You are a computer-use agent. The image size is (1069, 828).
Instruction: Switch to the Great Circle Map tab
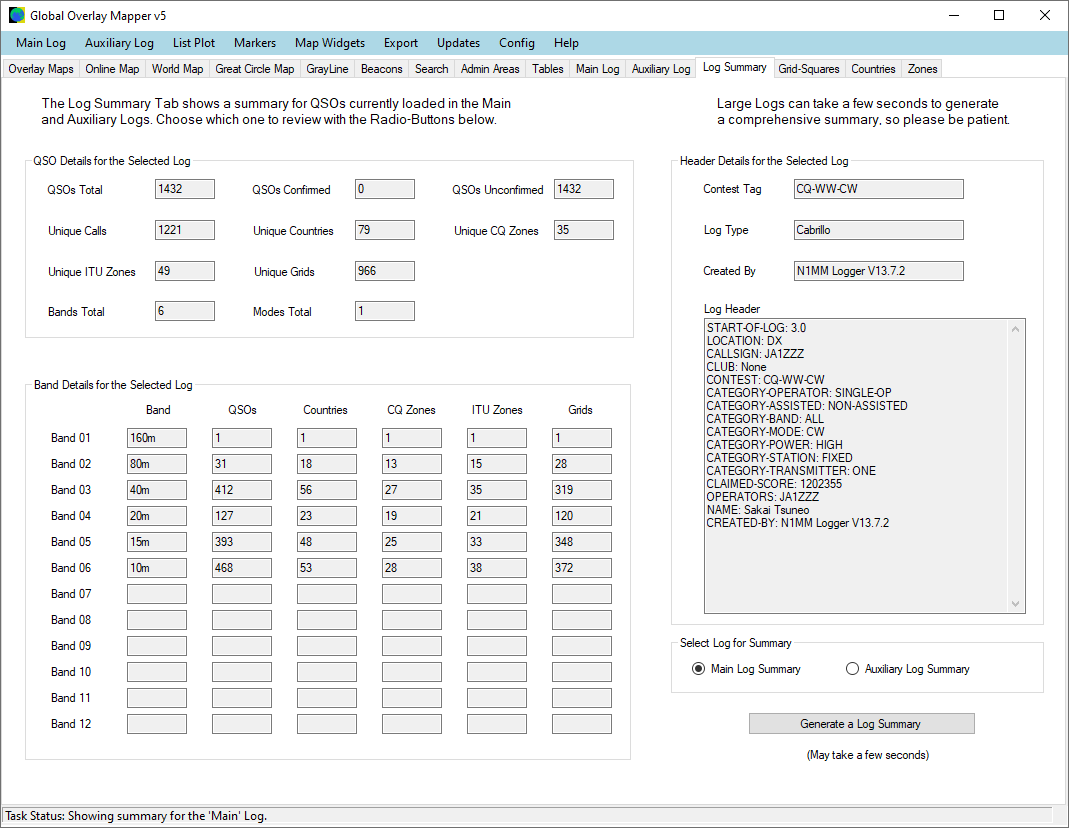255,69
